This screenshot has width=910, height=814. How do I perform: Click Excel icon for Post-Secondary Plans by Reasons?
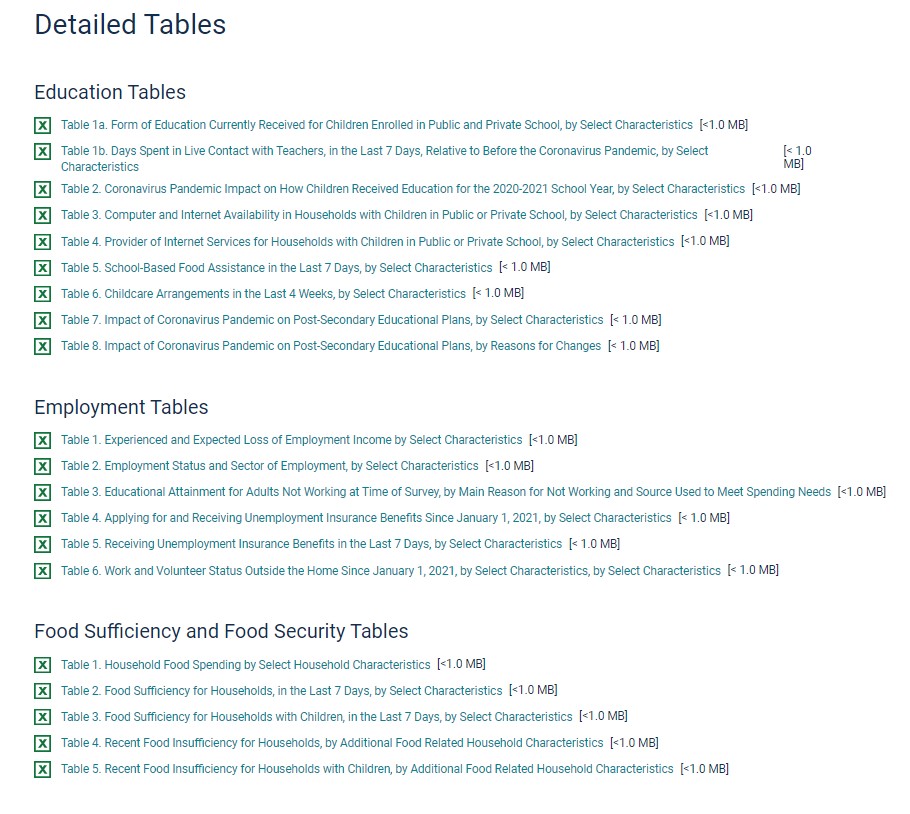43,347
